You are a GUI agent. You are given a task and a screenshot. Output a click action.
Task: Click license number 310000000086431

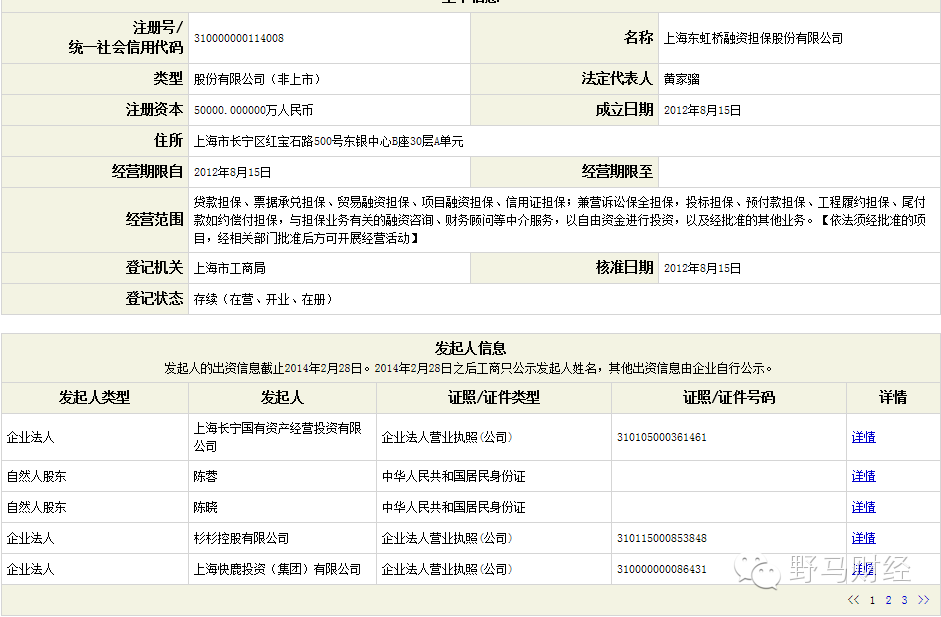tap(661, 569)
